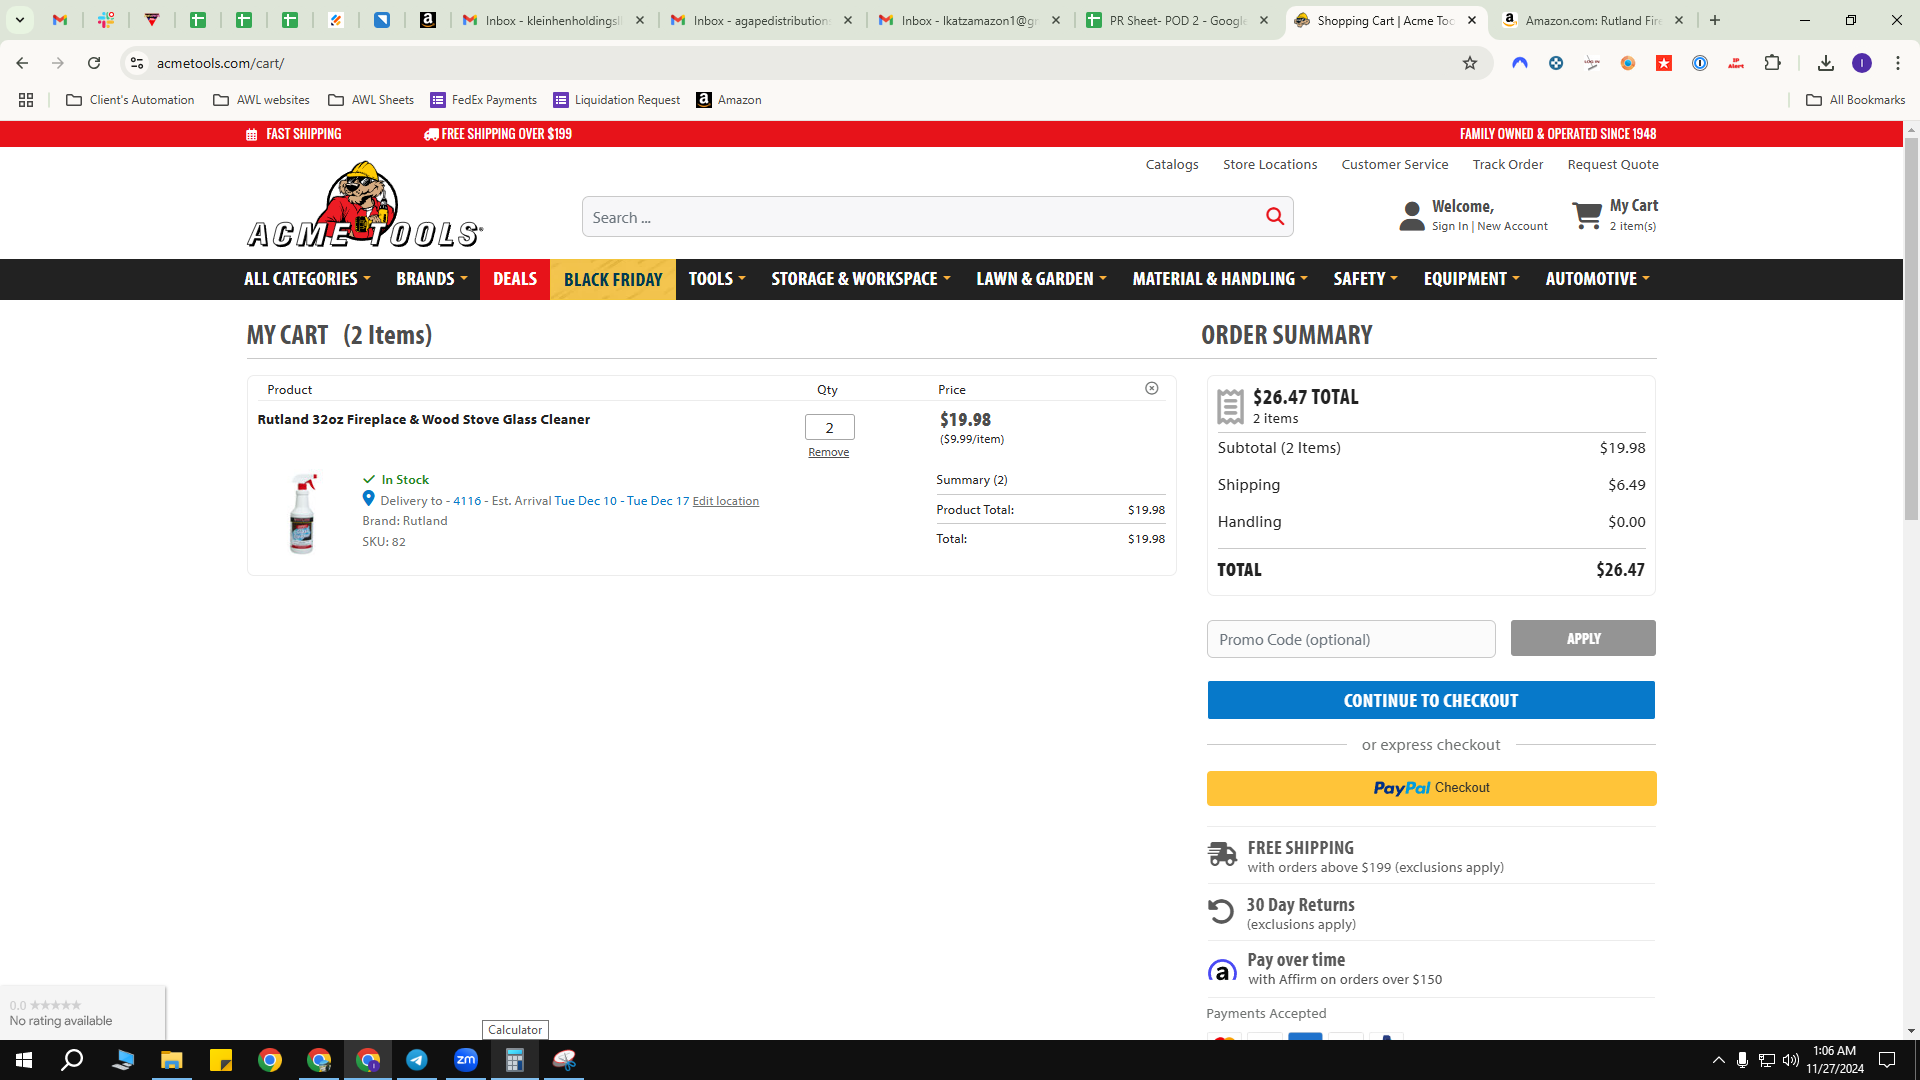Viewport: 1920px width, 1080px height.
Task: Expand Material & Handling menu
Action: [x=1220, y=279]
